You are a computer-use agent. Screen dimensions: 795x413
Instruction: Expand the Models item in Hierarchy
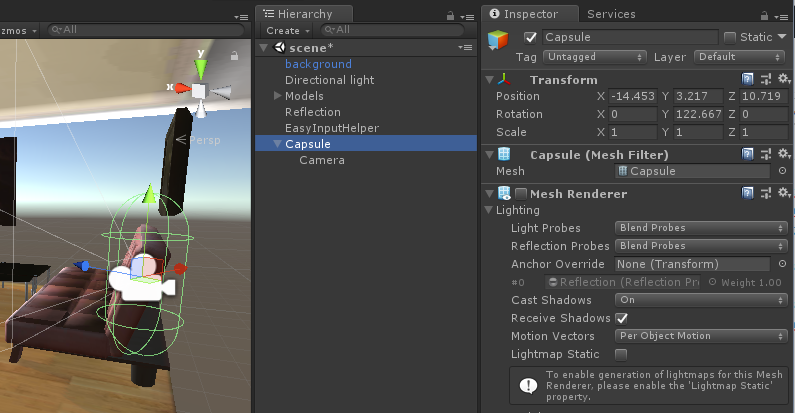coord(277,96)
